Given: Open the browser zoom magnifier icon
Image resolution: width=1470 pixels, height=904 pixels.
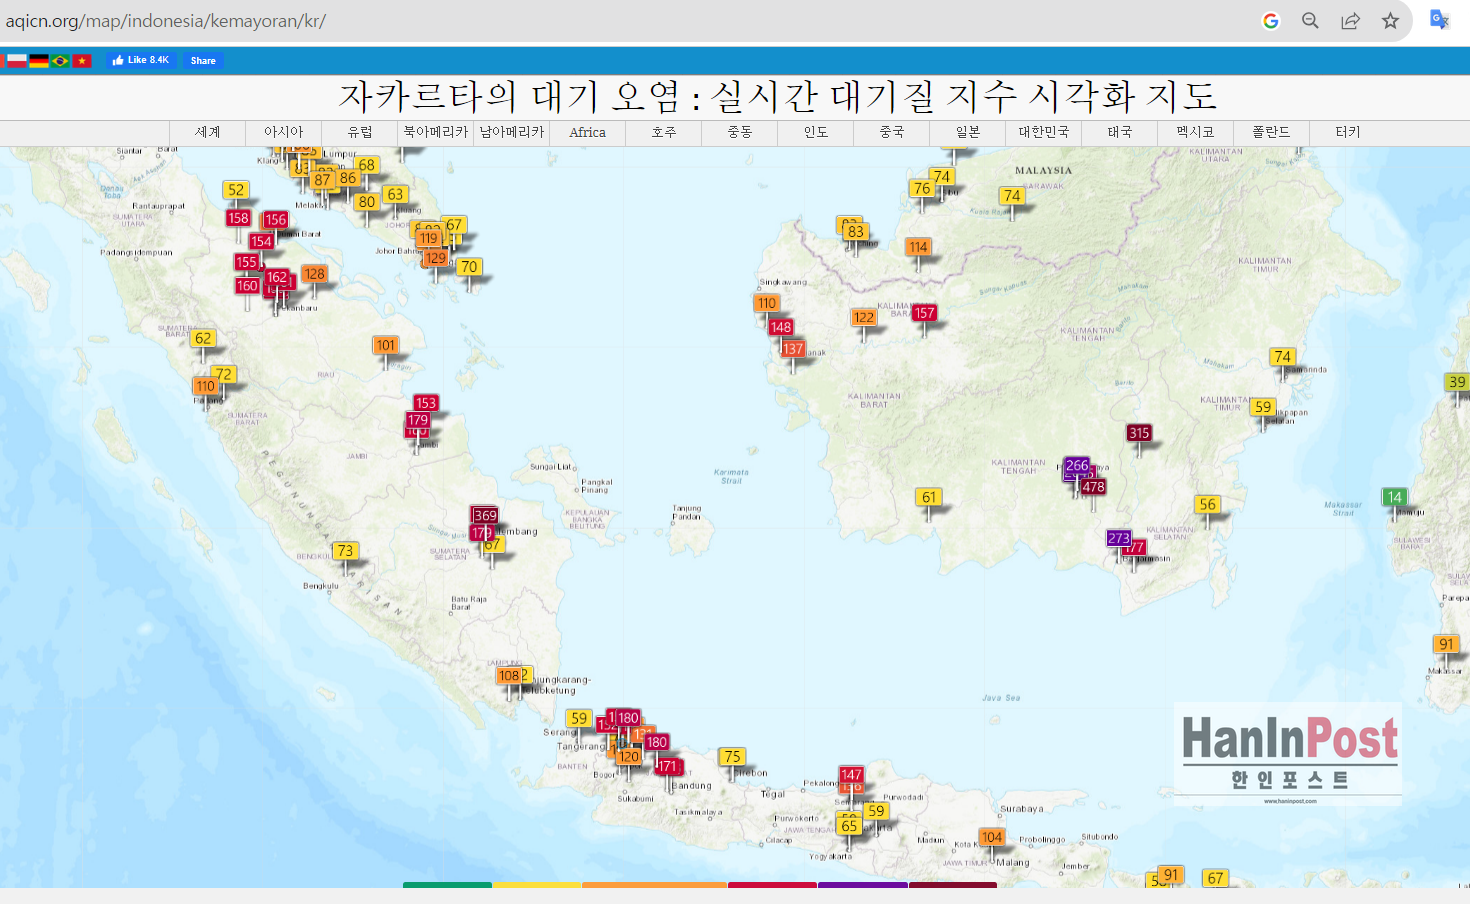Looking at the screenshot, I should [1310, 21].
